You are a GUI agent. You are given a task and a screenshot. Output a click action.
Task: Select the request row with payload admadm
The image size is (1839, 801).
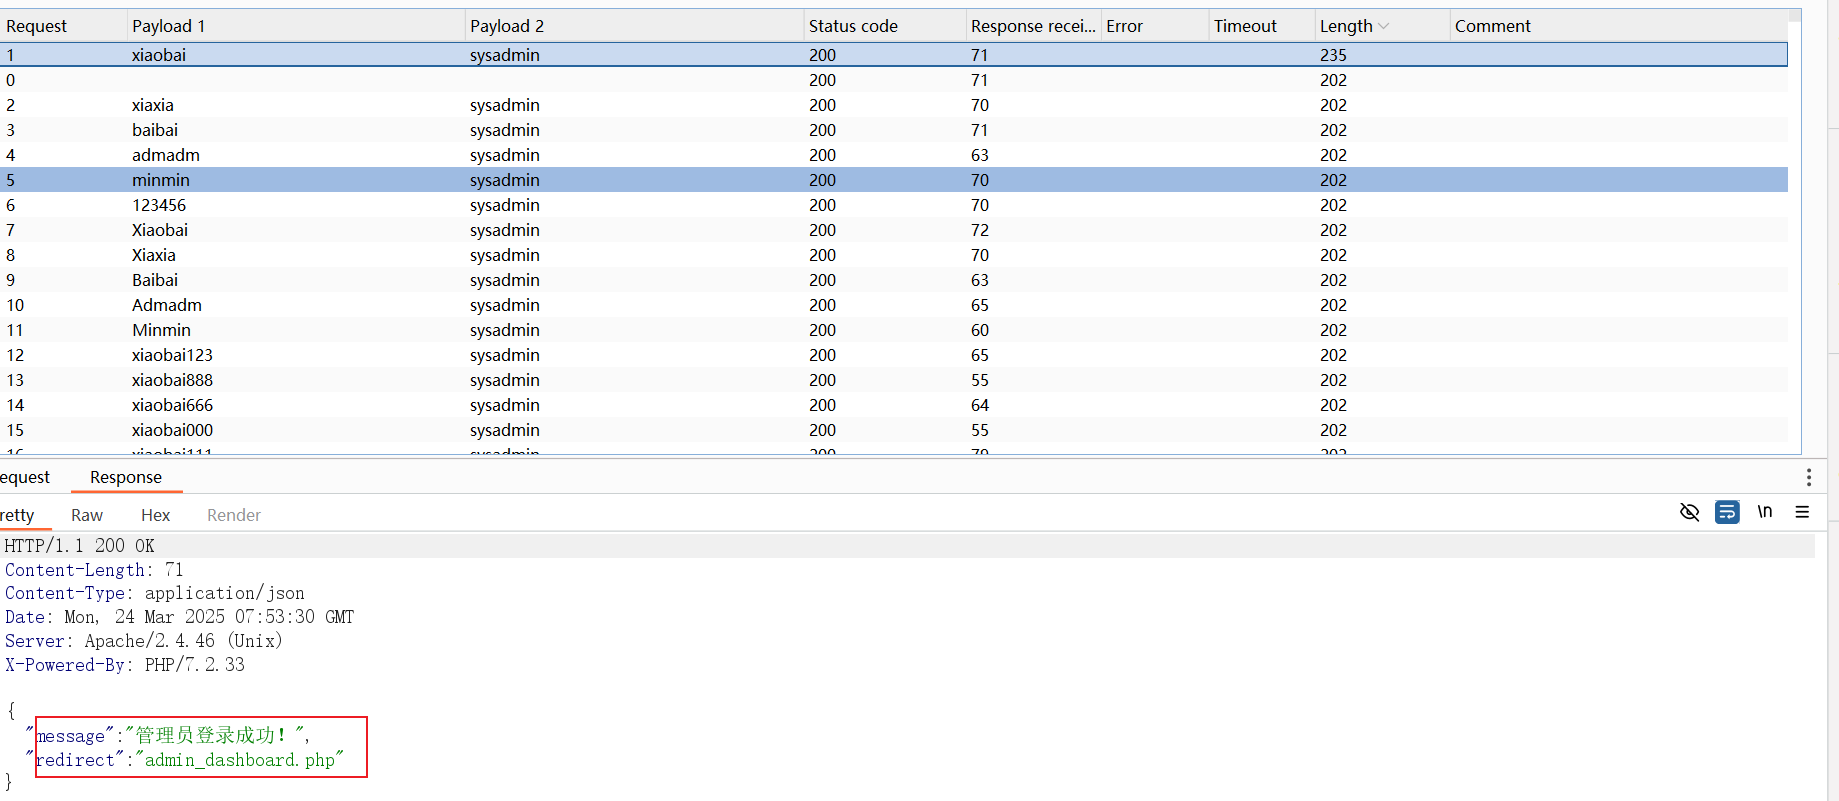pos(166,155)
